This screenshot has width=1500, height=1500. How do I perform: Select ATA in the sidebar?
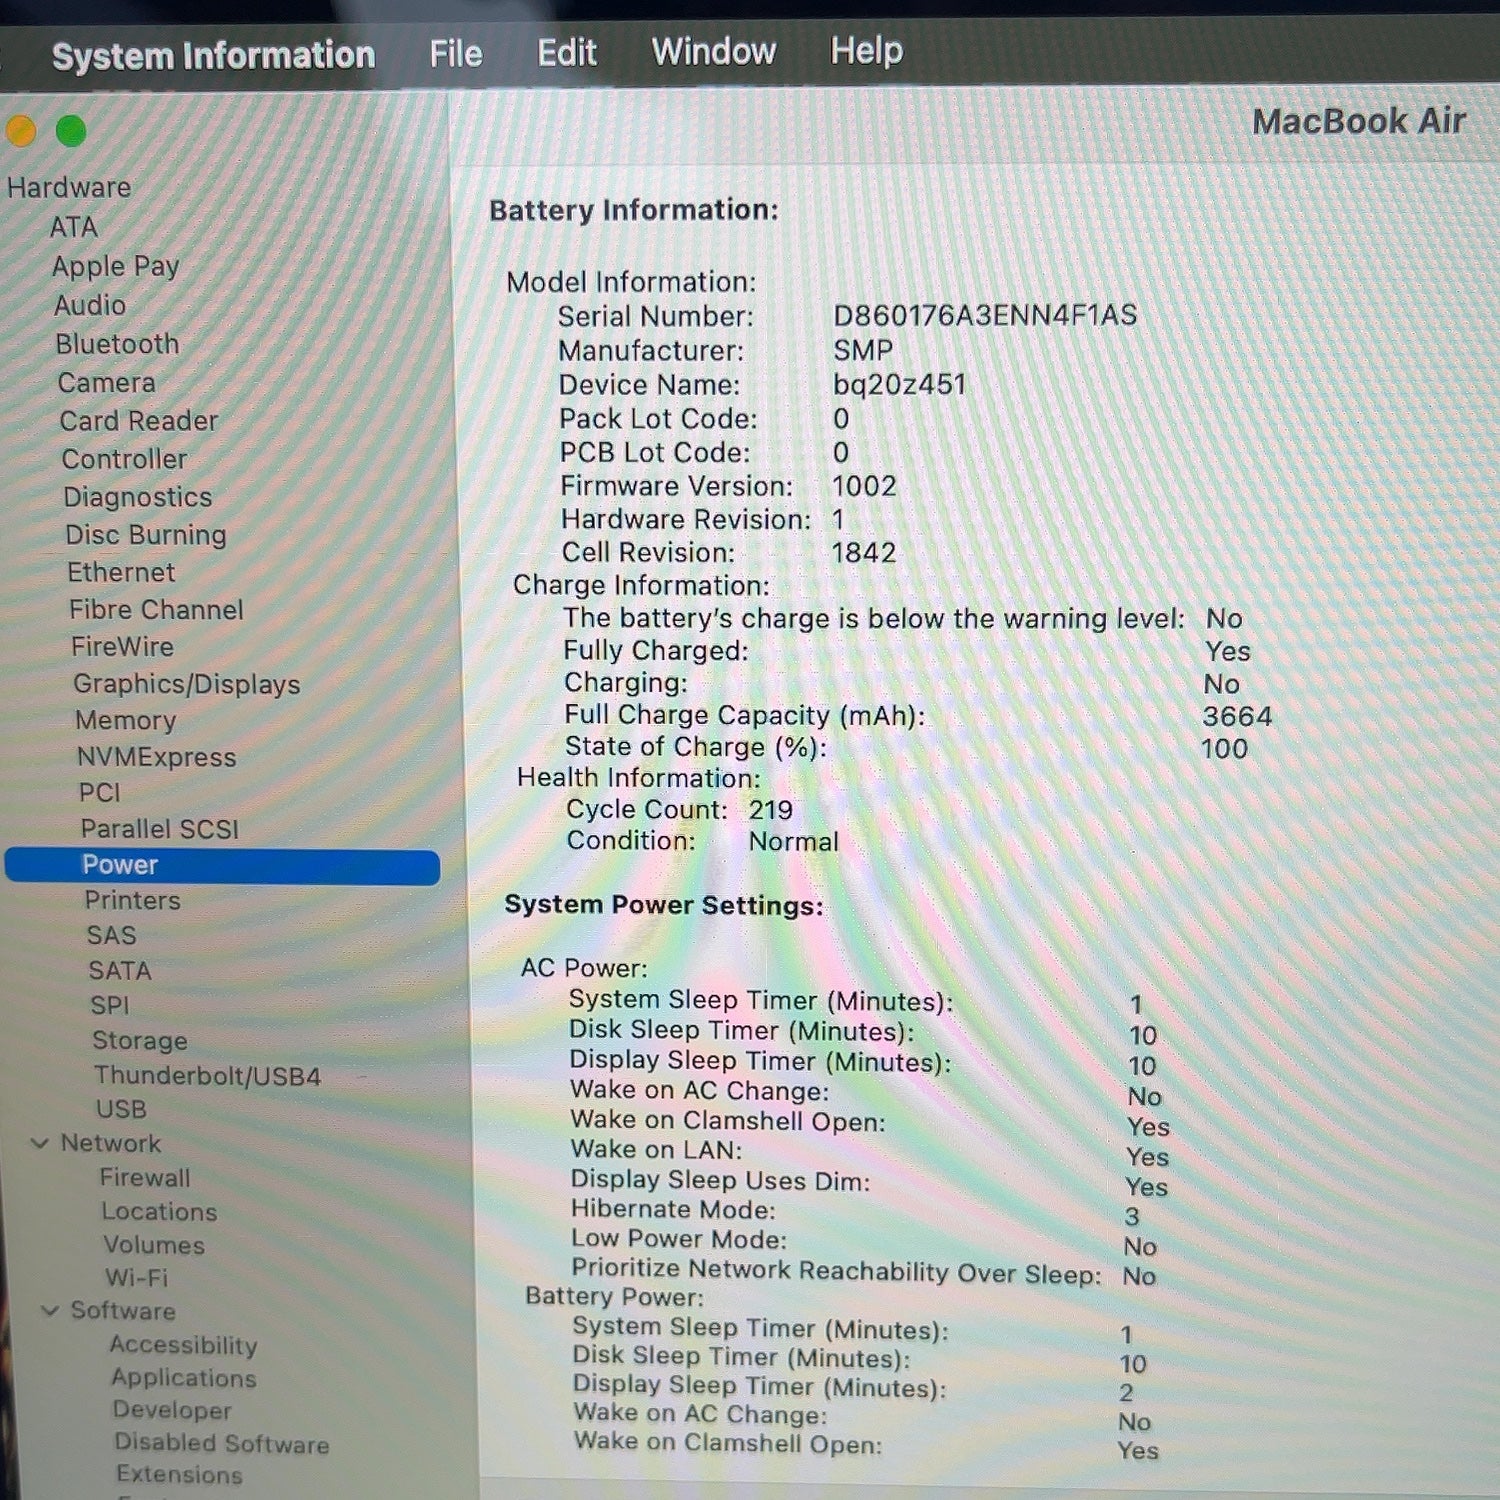click(x=74, y=227)
